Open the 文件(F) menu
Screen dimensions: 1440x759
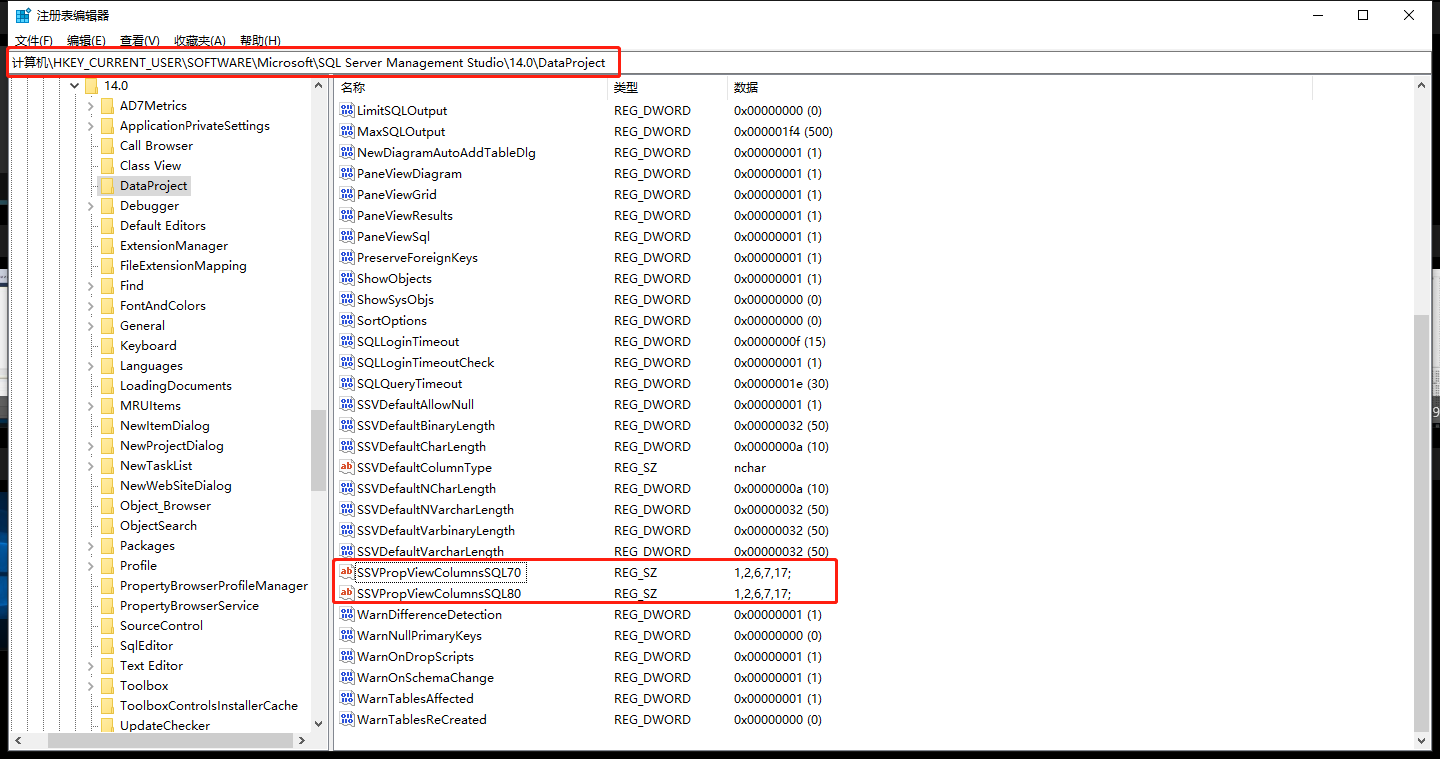coord(34,41)
